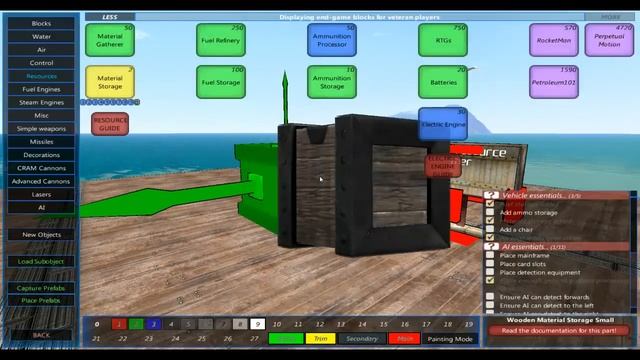Click the BACK button
This screenshot has width=640, height=360.
pos(41,335)
